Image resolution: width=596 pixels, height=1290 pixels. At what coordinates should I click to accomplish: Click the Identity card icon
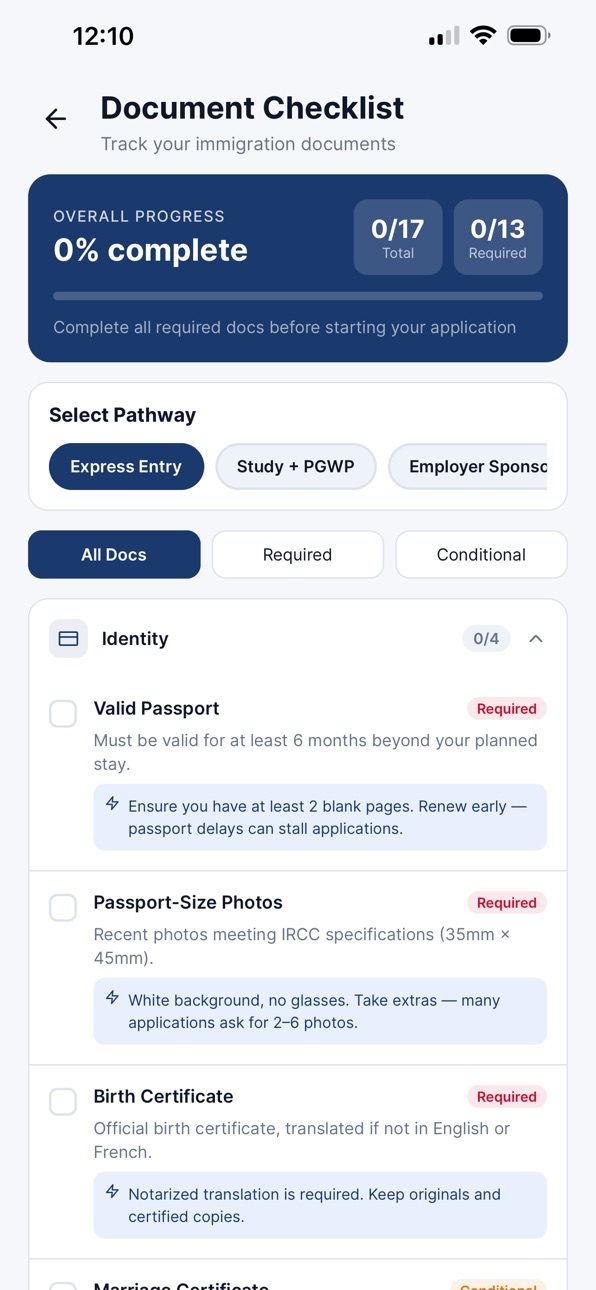pyautogui.click(x=68, y=639)
